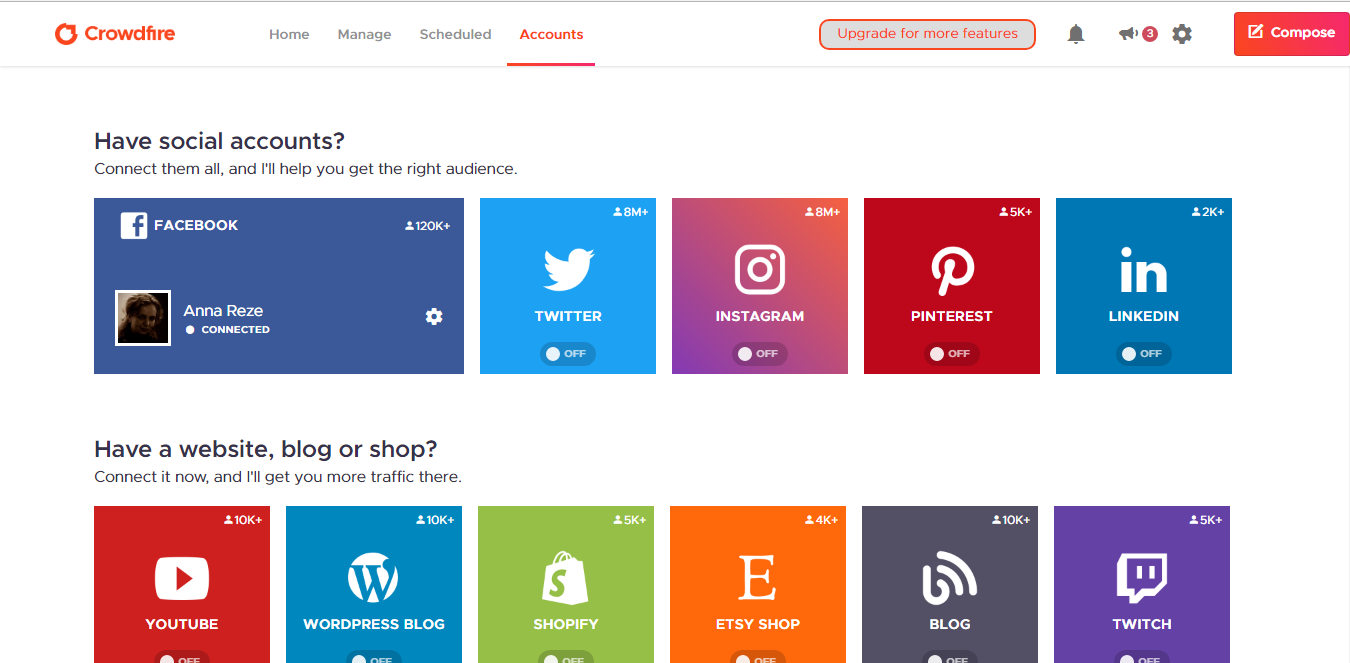Toggle Twitter connection on

coord(568,354)
